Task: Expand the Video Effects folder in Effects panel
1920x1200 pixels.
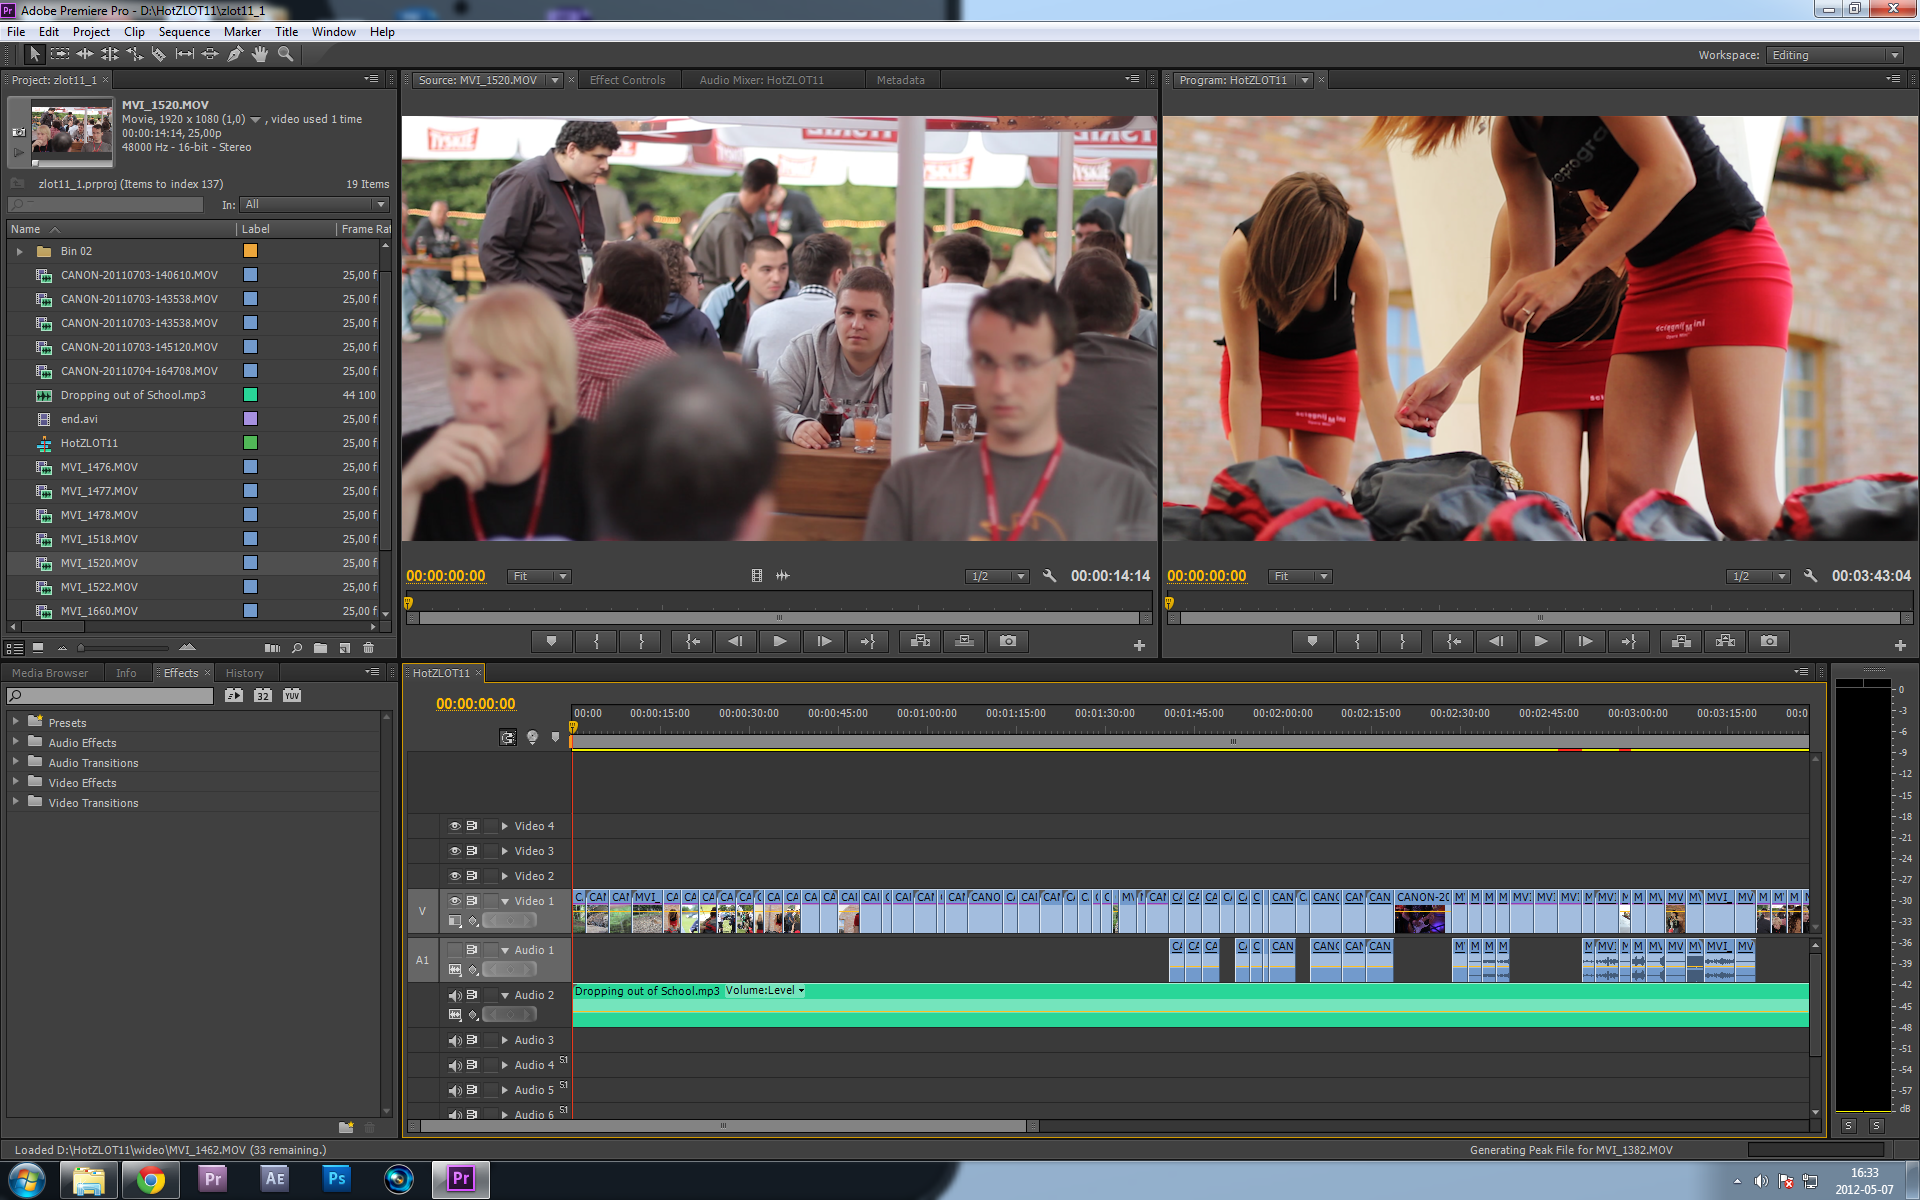Action: coord(14,781)
